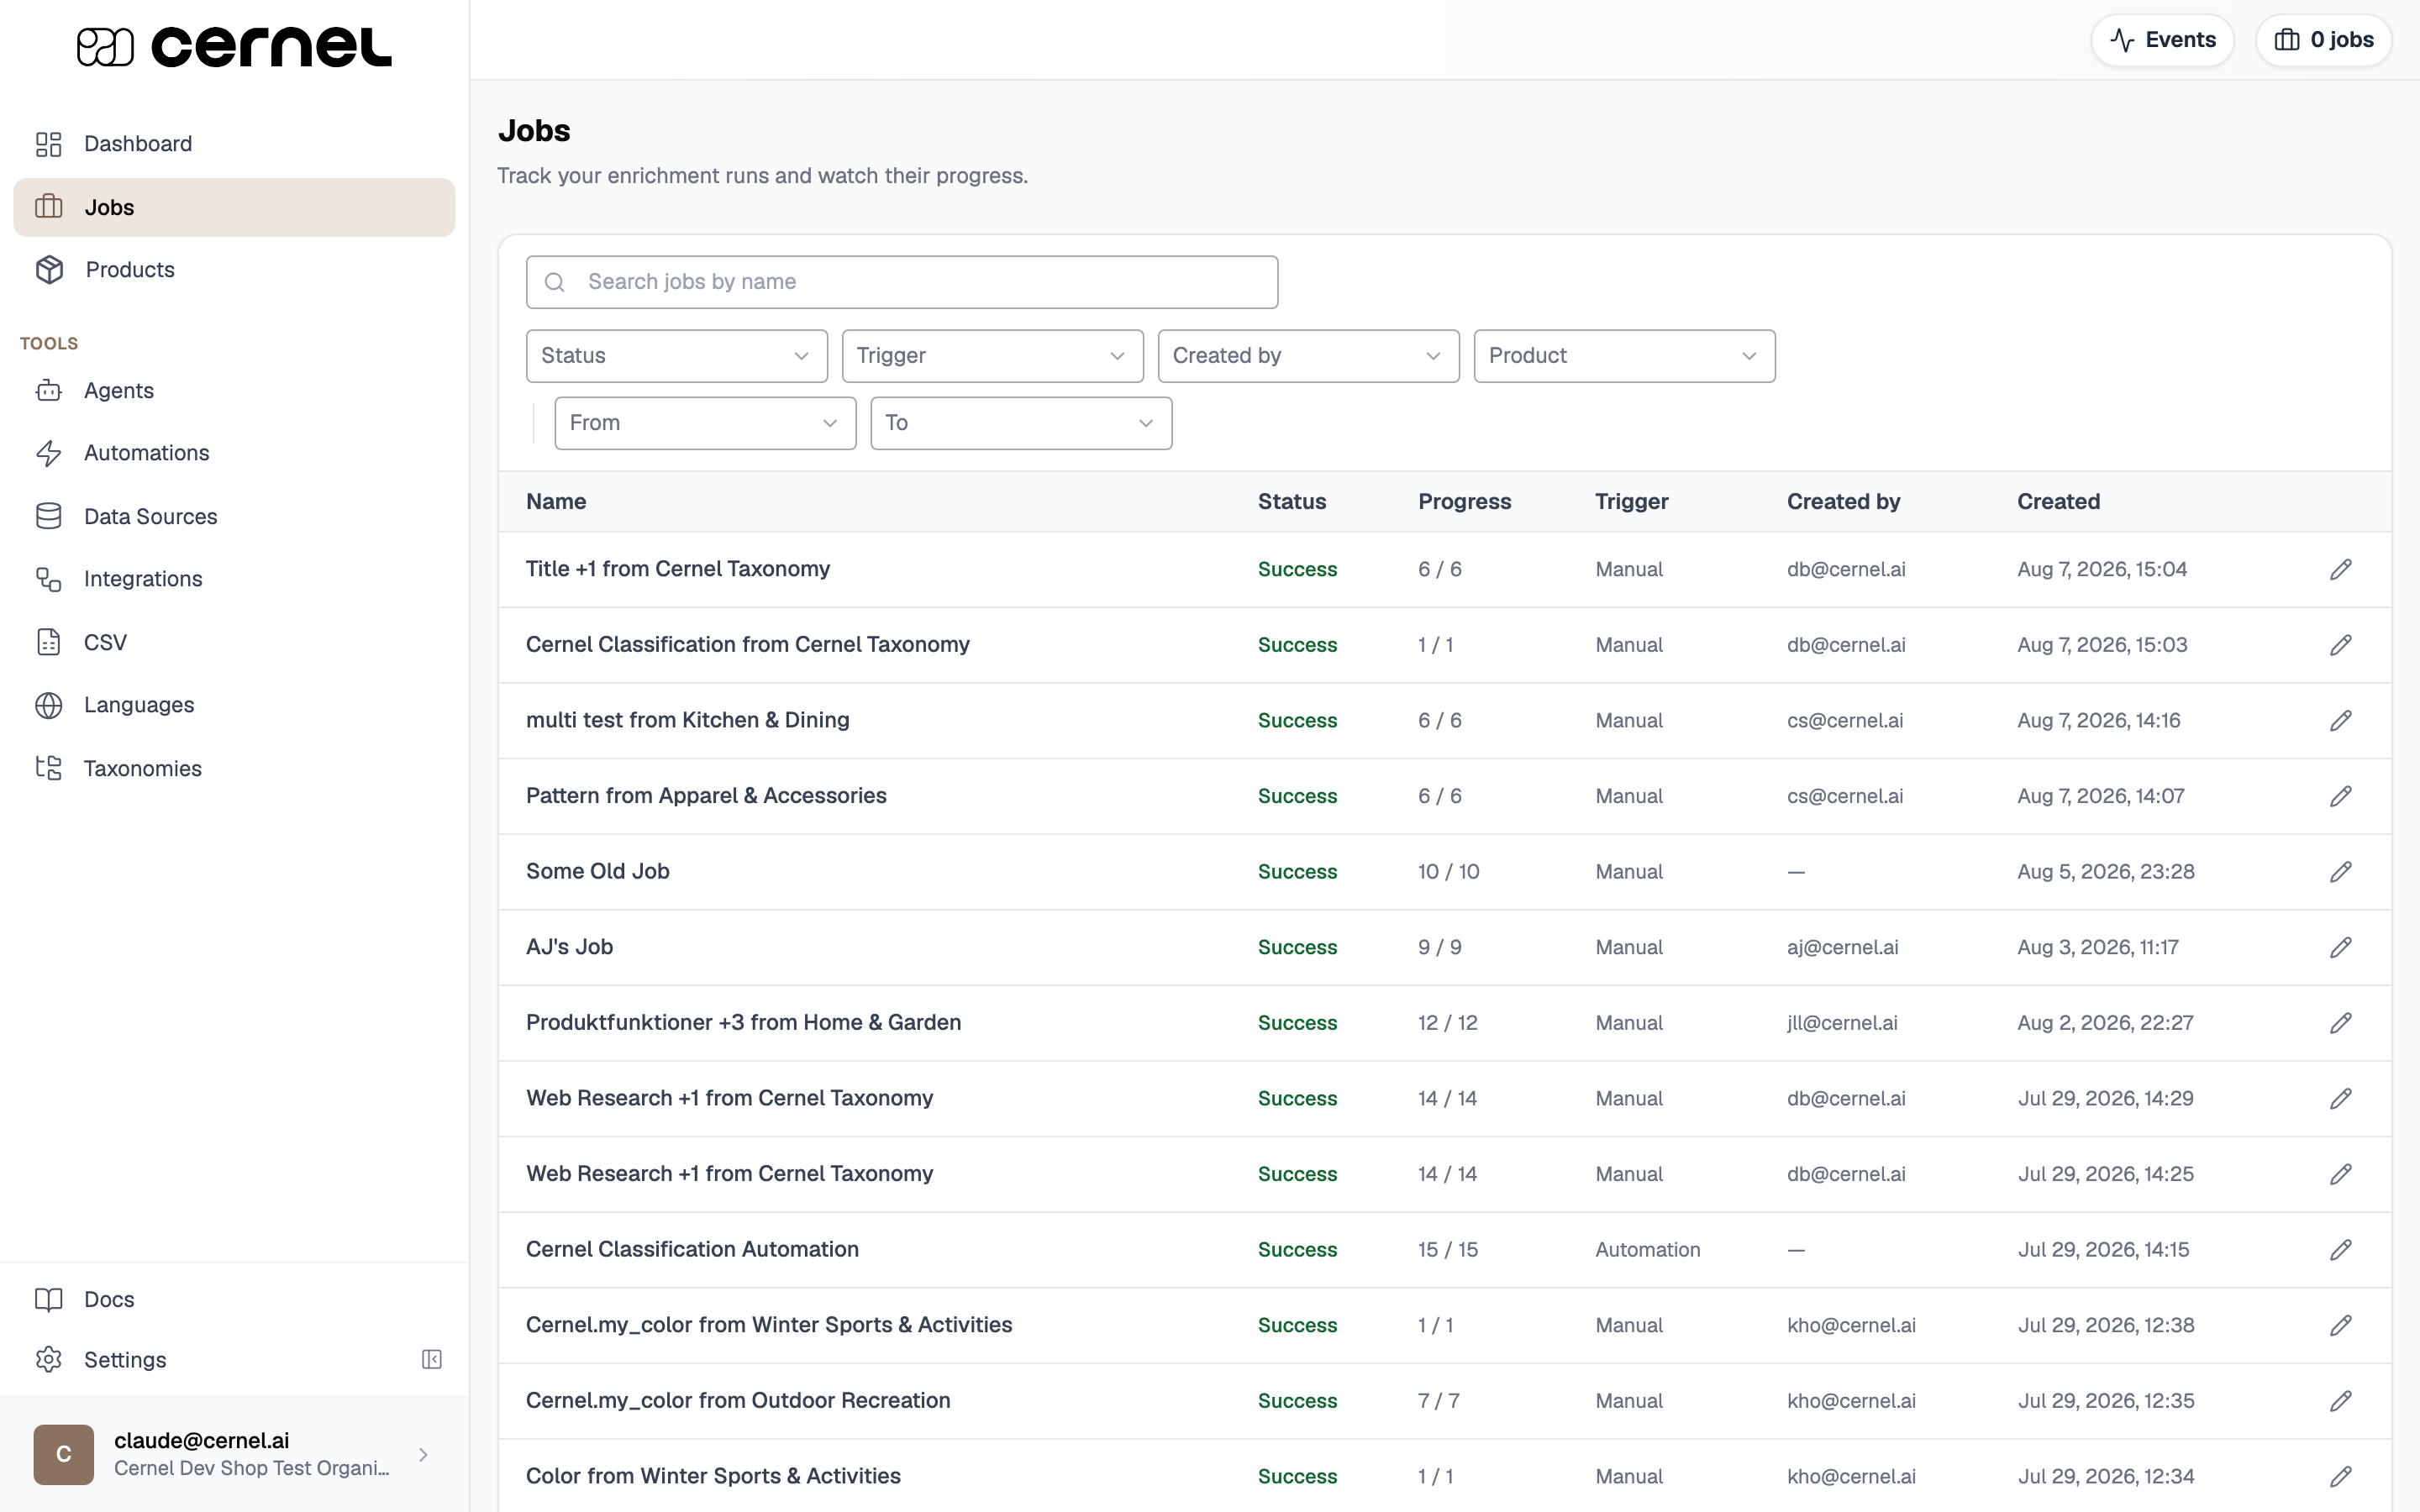Click the 12 / 12 progress value

click(1448, 1023)
